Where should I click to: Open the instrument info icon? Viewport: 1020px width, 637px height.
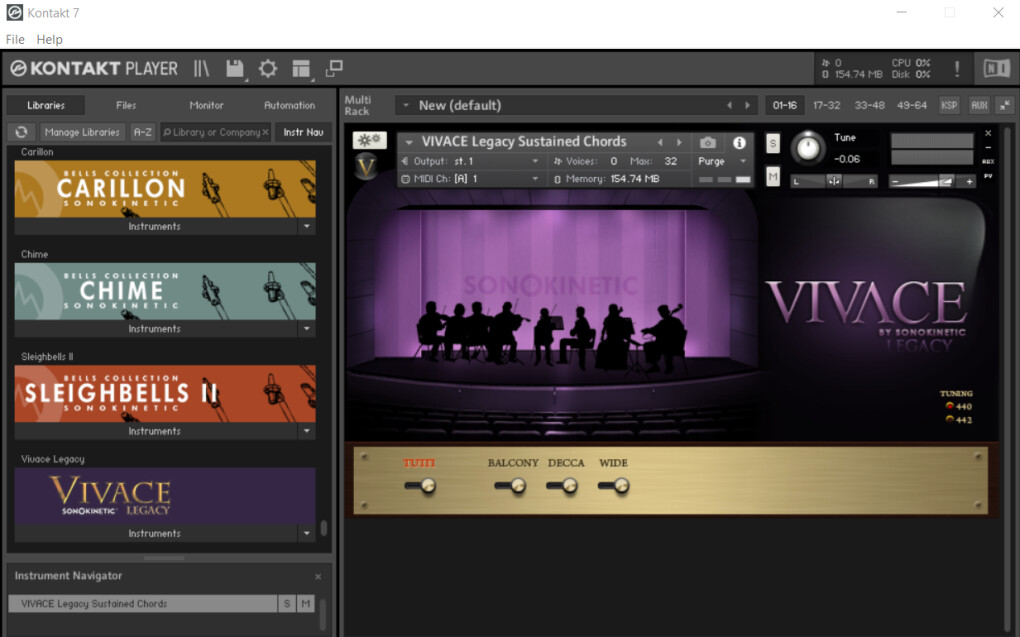click(x=740, y=143)
